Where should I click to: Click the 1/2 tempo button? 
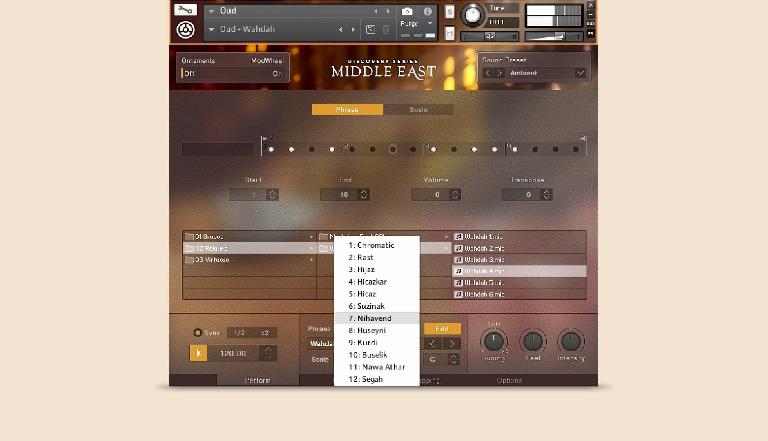click(x=239, y=333)
